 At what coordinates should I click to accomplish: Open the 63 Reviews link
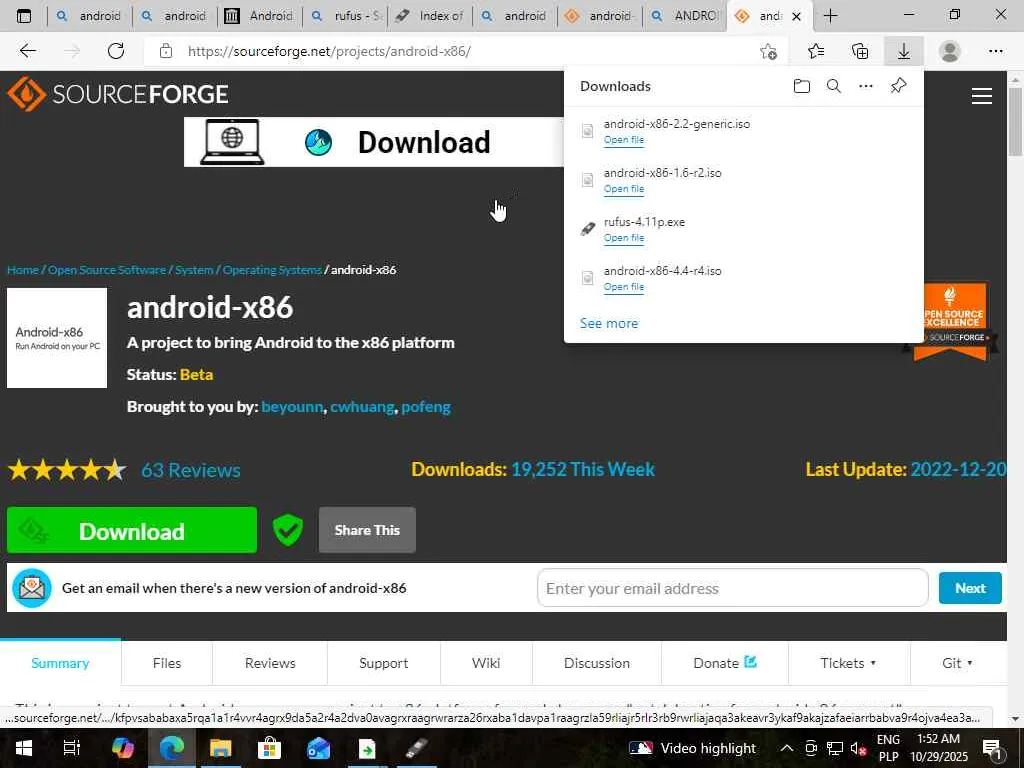click(x=191, y=470)
